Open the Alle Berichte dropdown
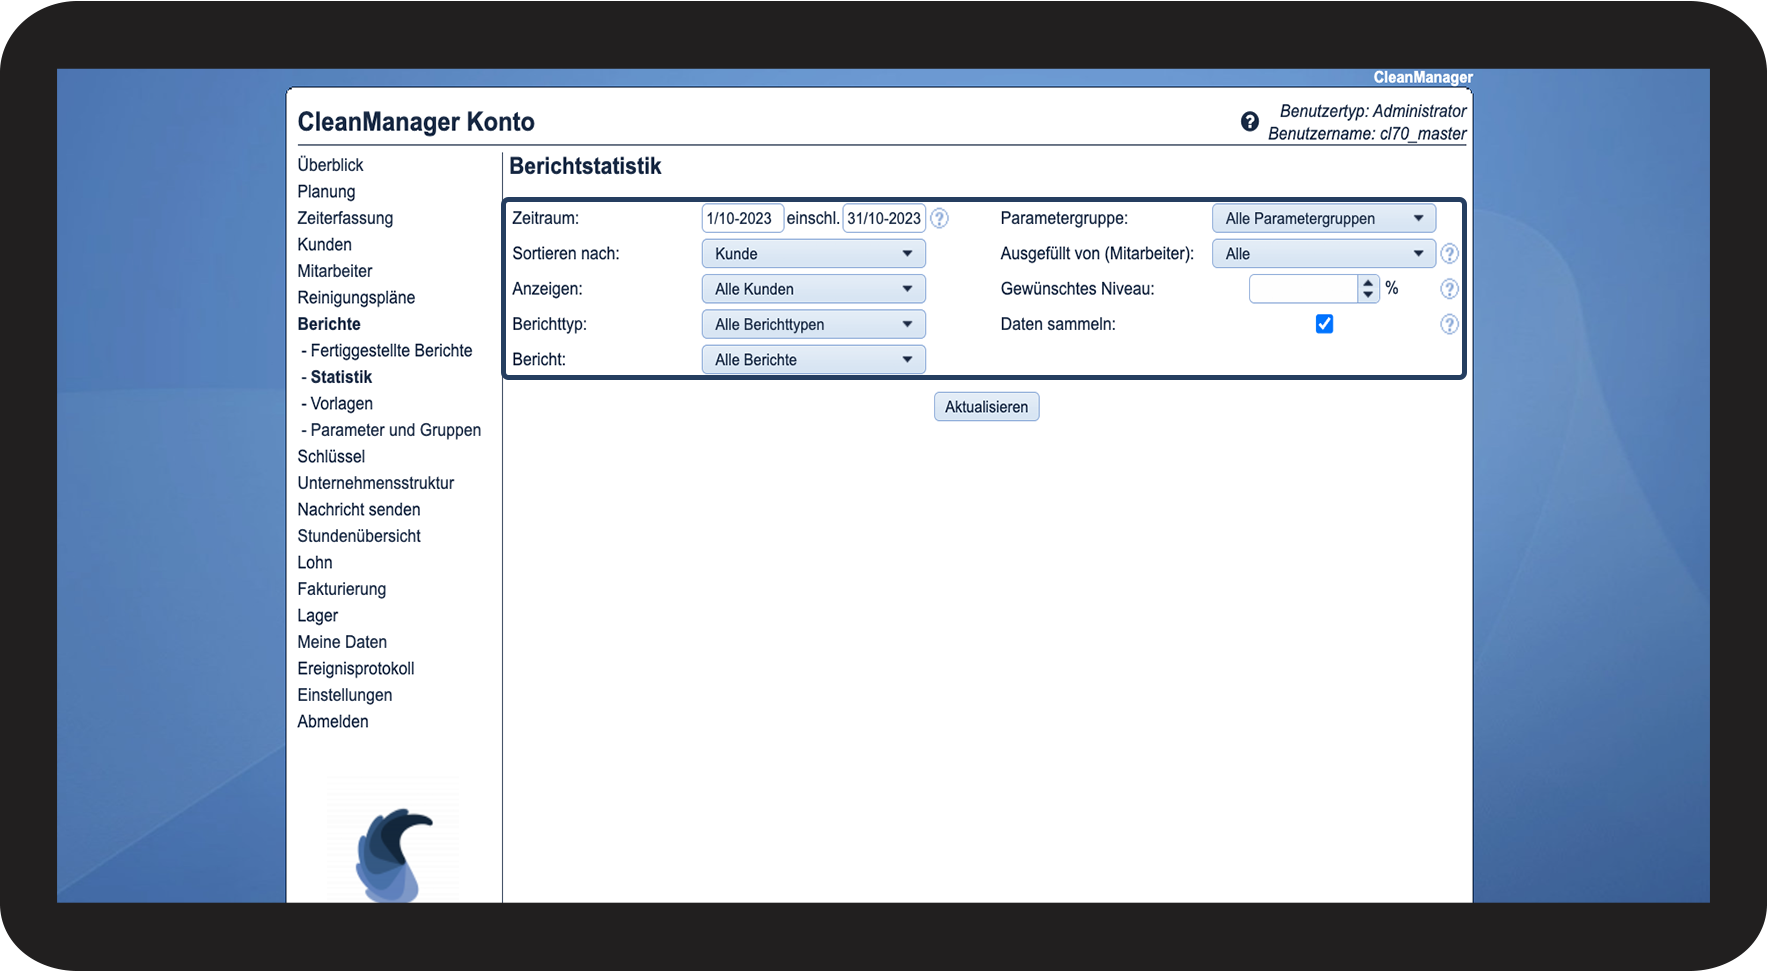 point(813,360)
